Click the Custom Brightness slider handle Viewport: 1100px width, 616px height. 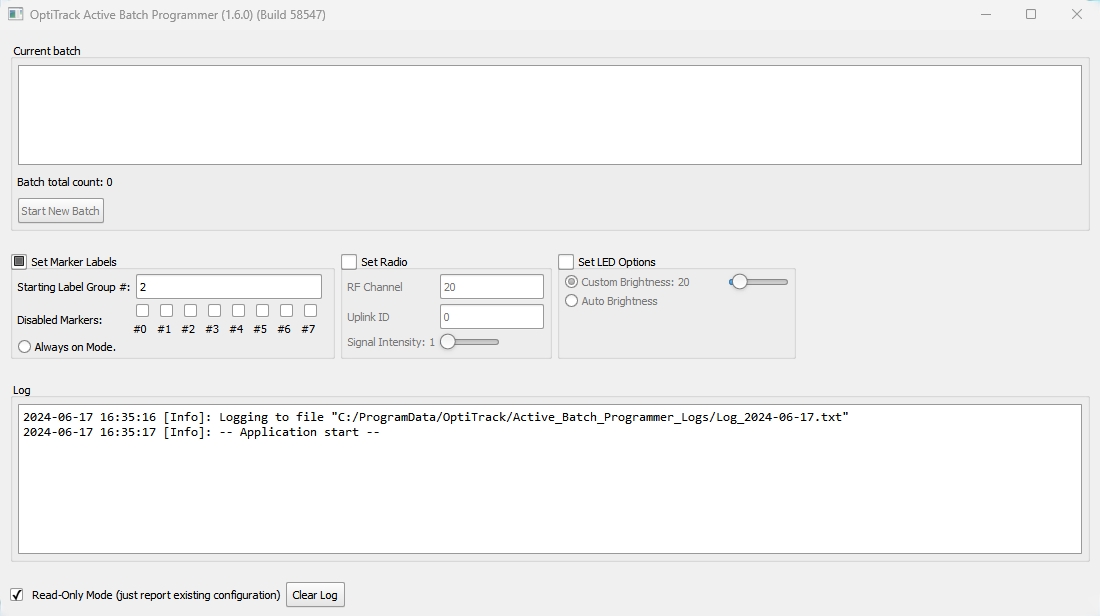click(739, 282)
